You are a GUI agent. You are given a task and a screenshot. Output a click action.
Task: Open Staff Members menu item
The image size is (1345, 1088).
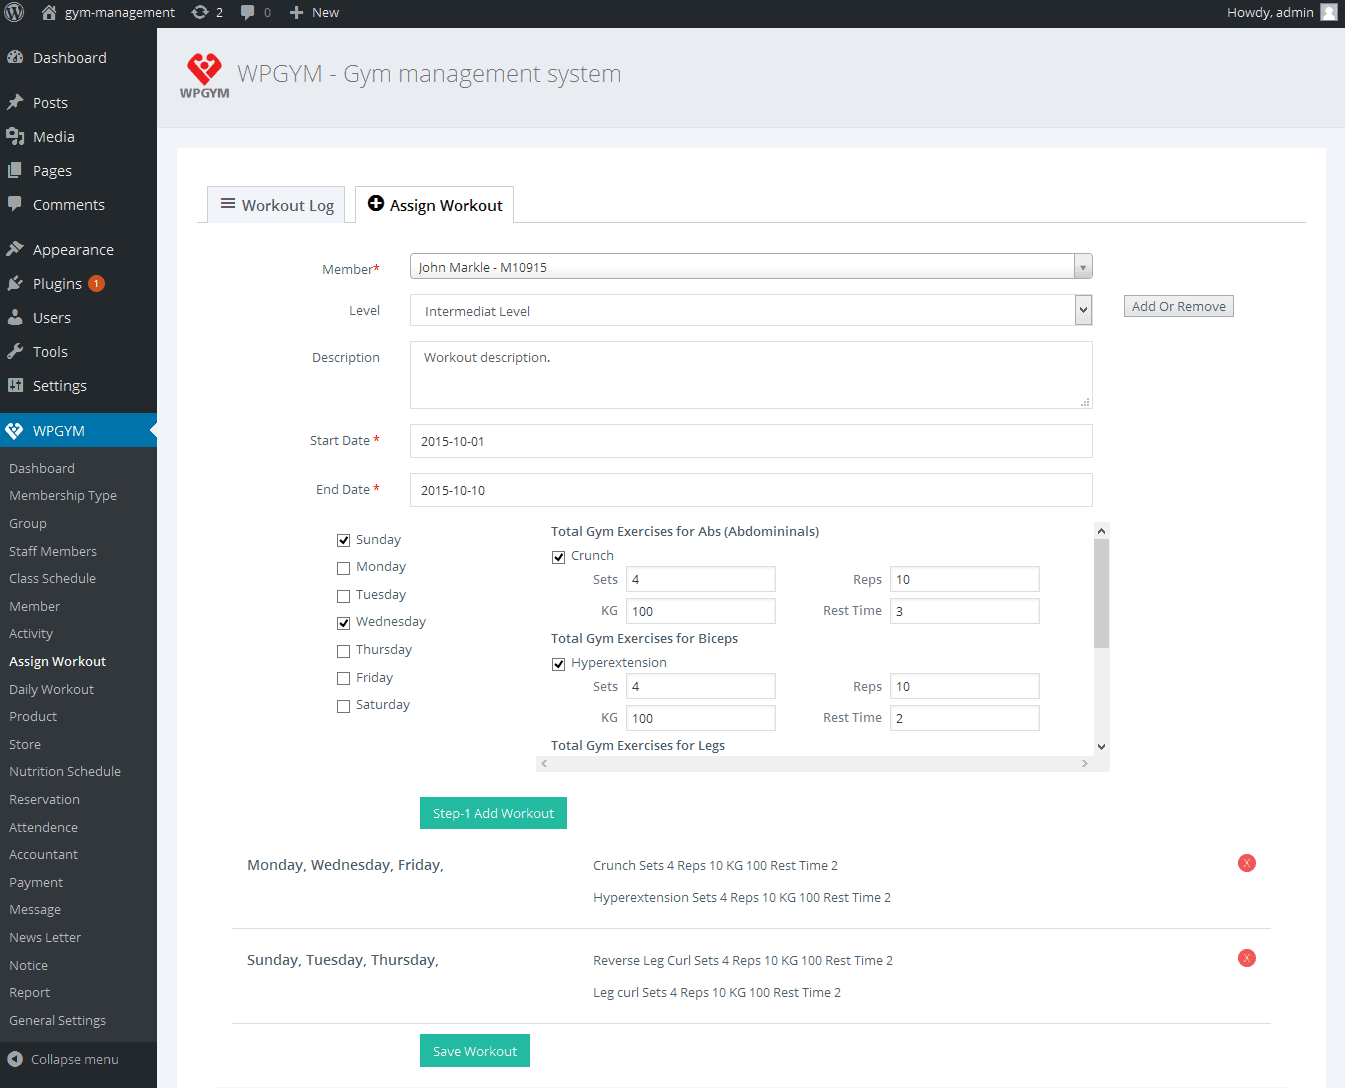click(53, 551)
